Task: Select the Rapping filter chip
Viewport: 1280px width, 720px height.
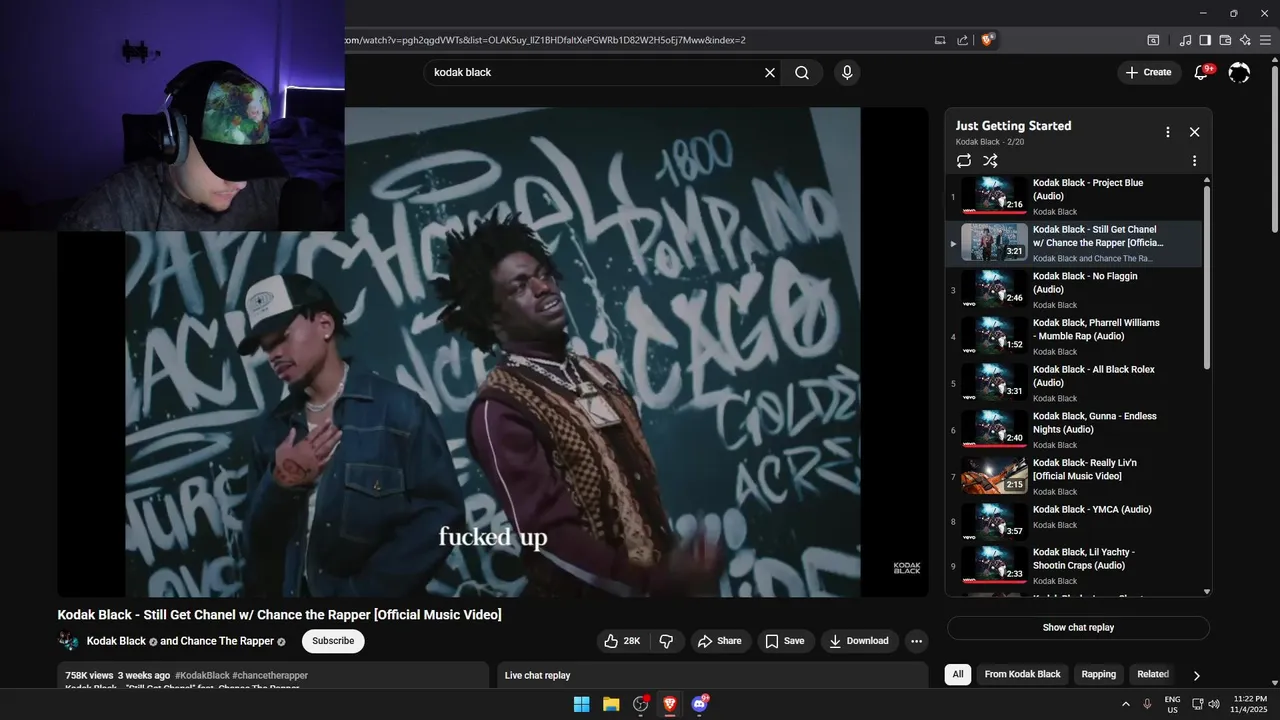Action: 1098,674
